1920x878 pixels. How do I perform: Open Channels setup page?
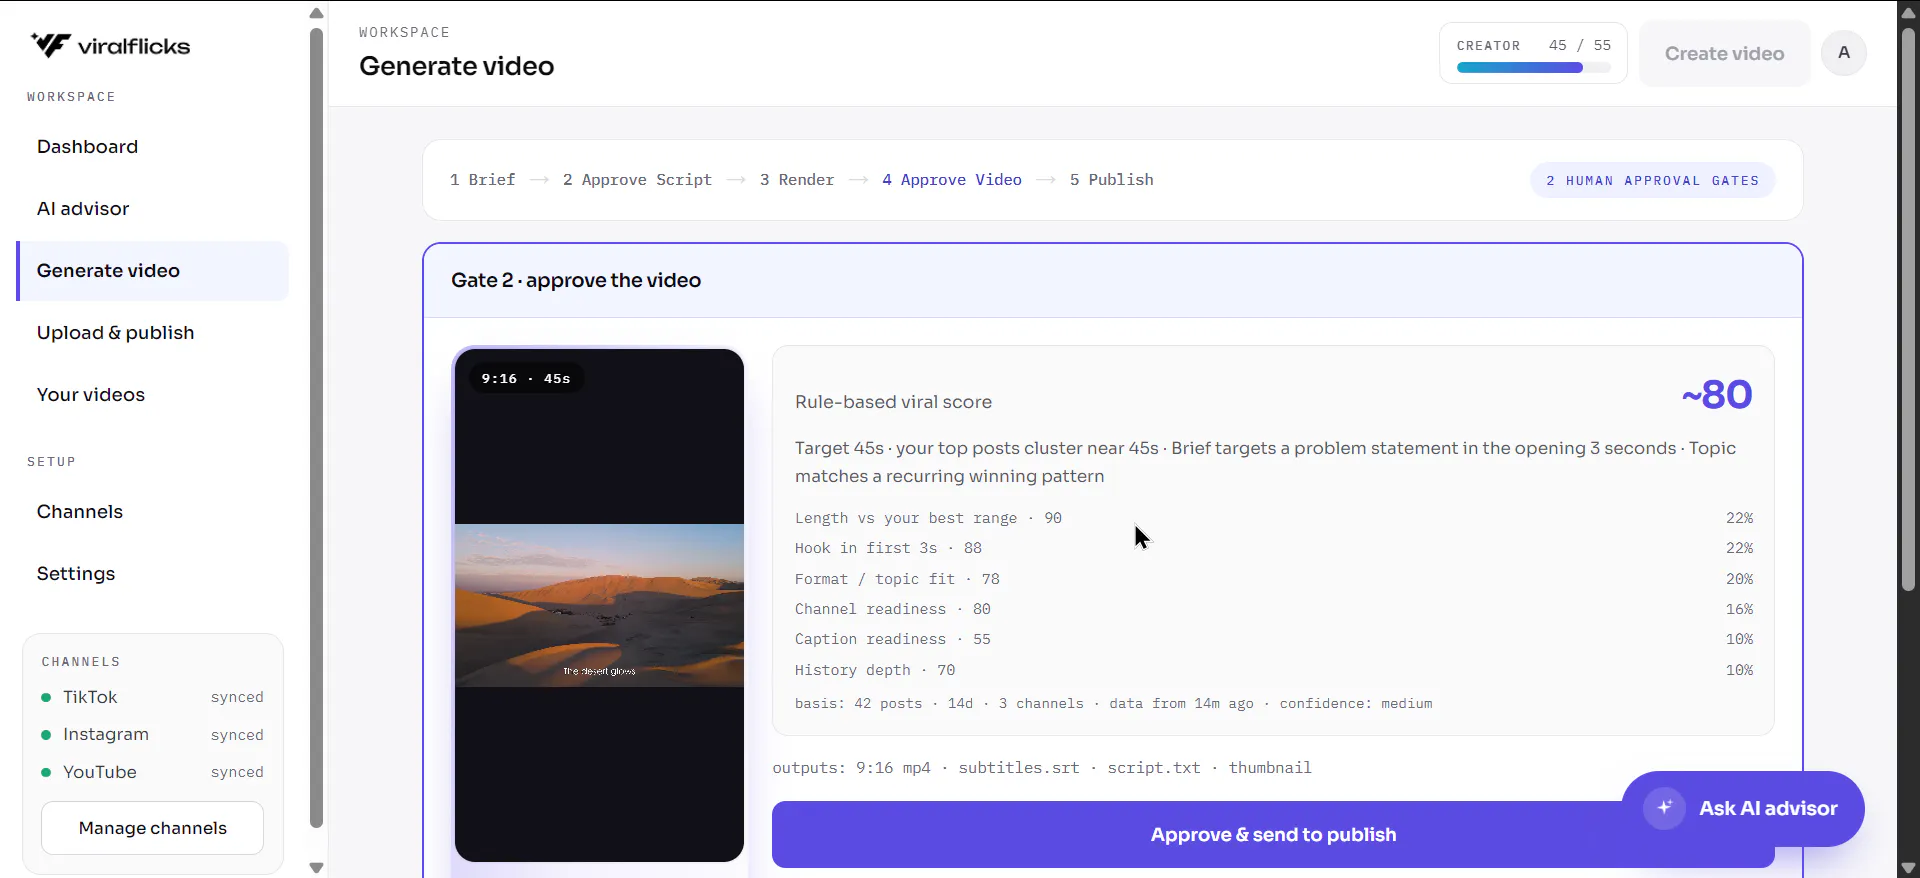coord(152,512)
